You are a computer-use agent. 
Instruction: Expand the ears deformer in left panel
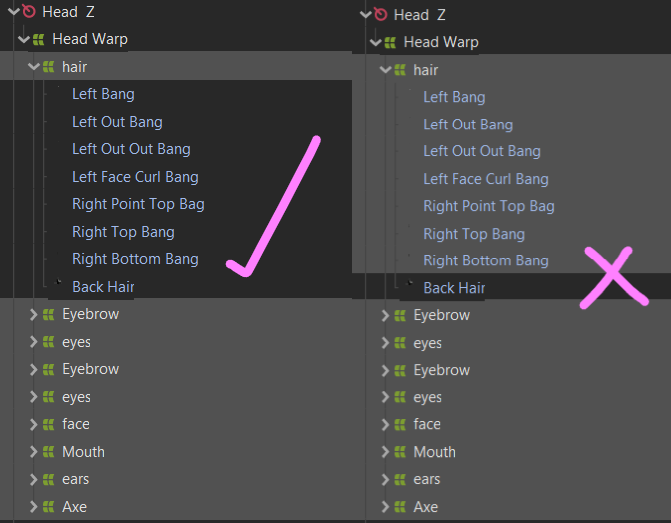[x=33, y=479]
